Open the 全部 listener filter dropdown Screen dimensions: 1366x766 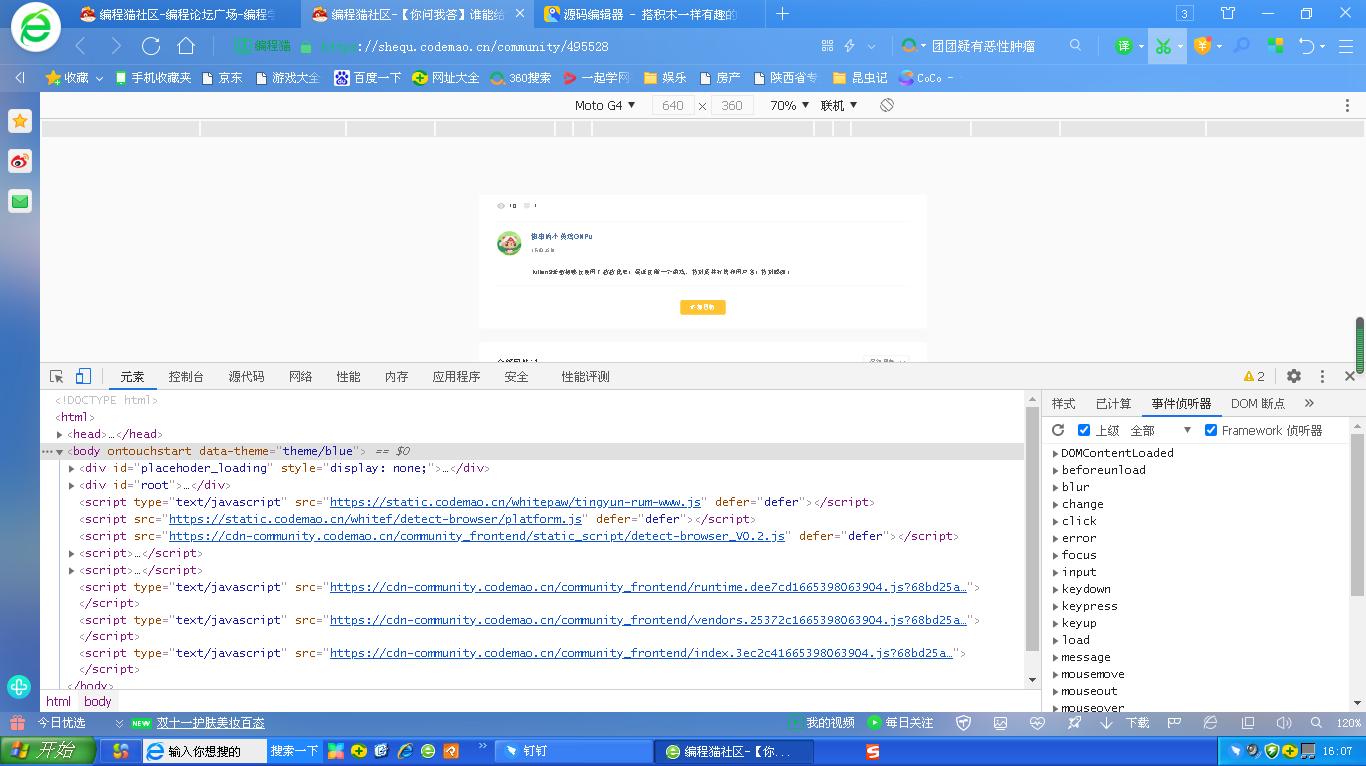[1161, 430]
